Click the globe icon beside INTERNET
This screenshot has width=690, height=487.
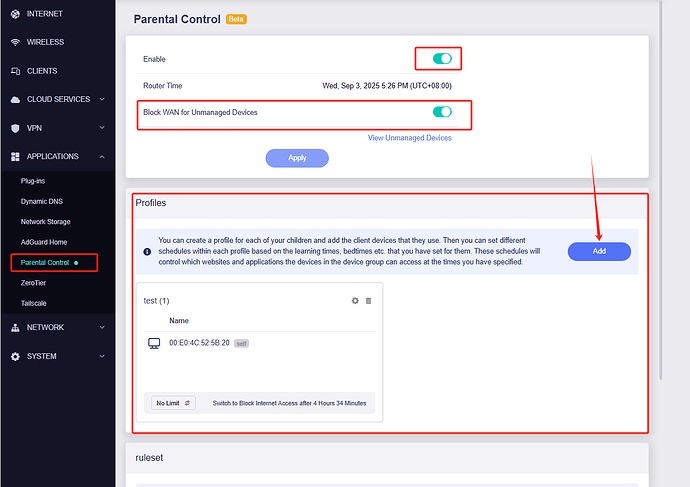[x=15, y=14]
